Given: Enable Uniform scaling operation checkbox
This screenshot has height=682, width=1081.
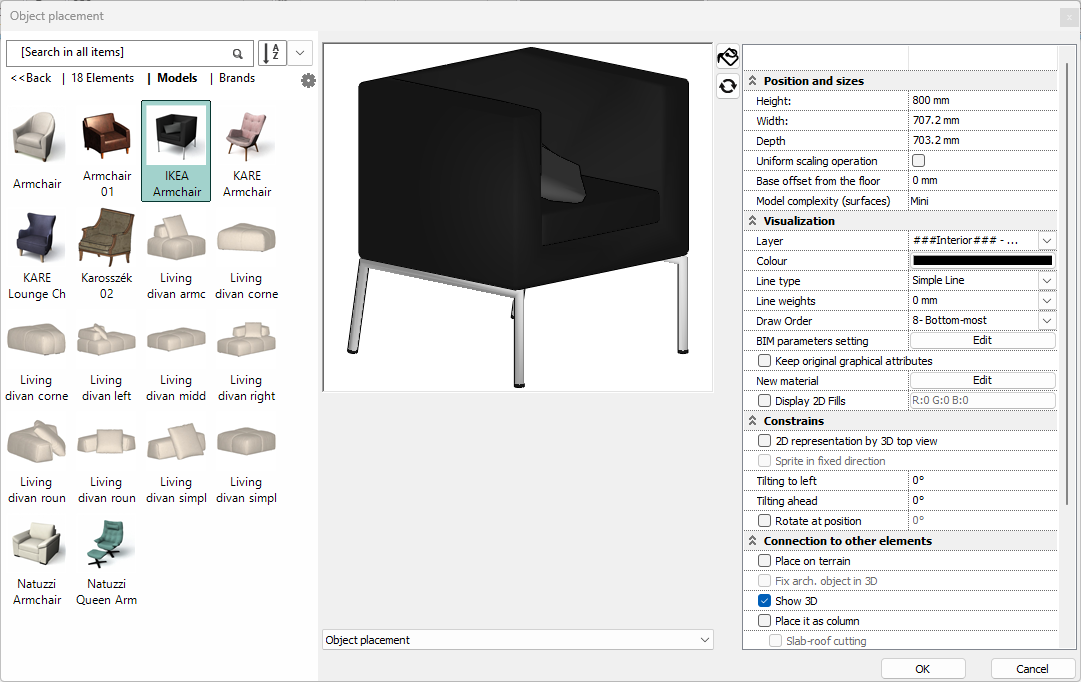Looking at the screenshot, I should pos(918,161).
